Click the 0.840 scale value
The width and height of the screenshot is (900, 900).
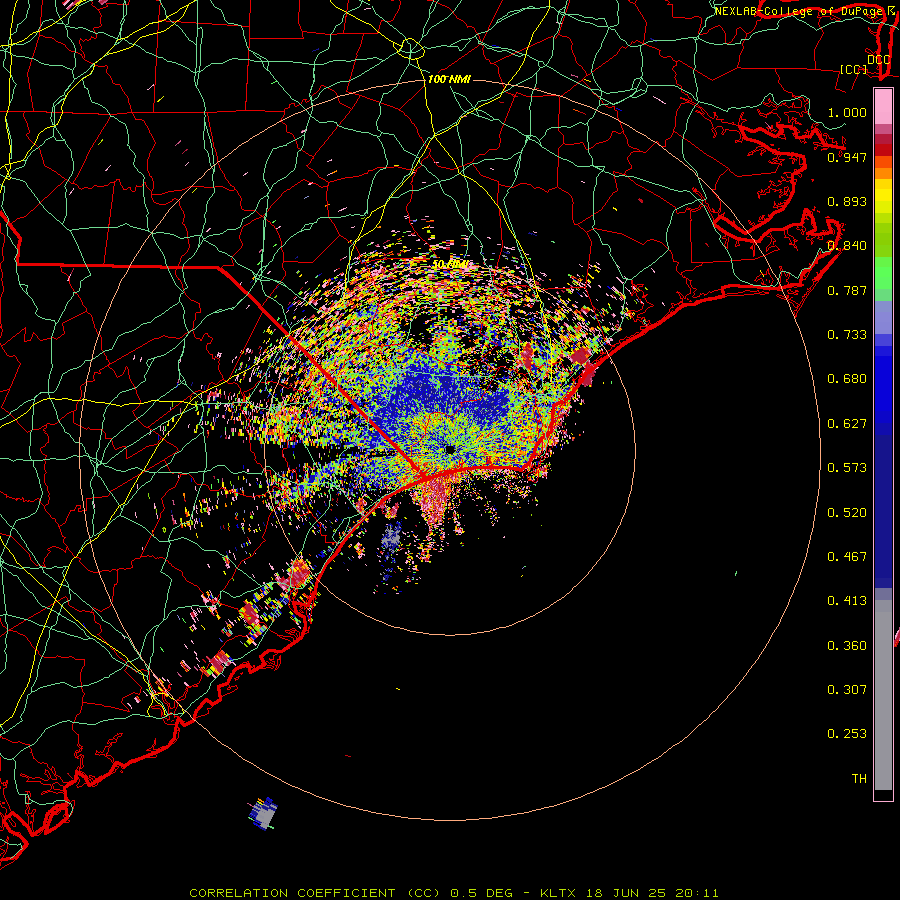847,246
